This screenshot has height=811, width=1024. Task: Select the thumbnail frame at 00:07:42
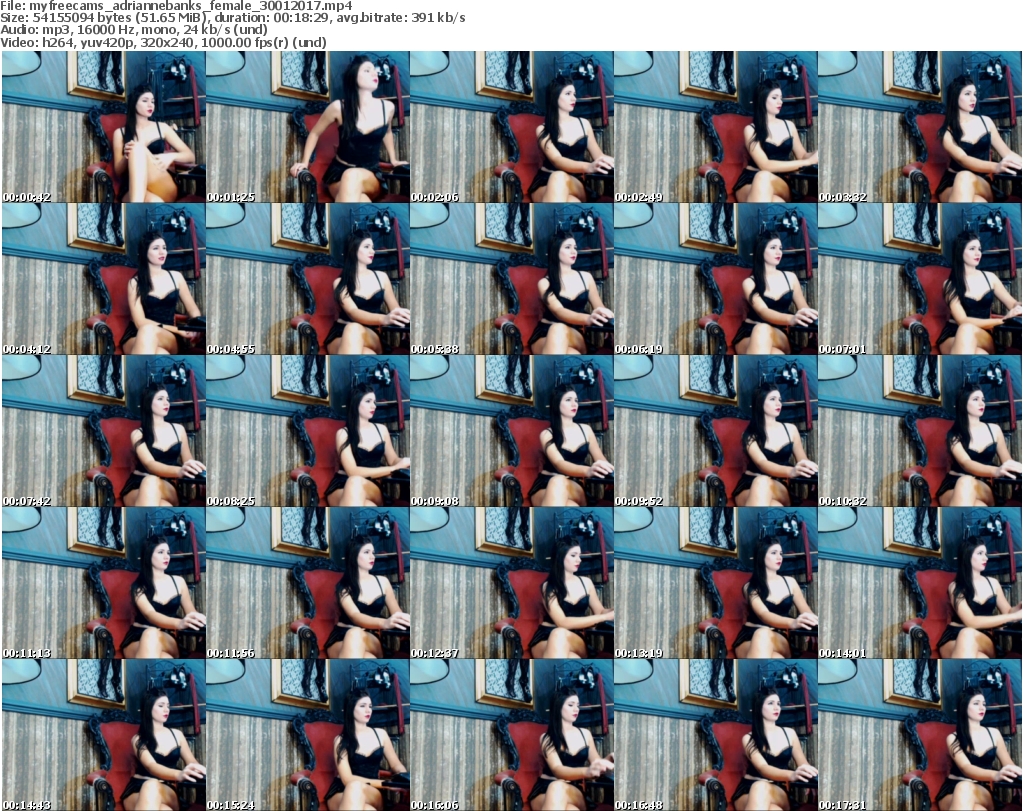[x=104, y=431]
